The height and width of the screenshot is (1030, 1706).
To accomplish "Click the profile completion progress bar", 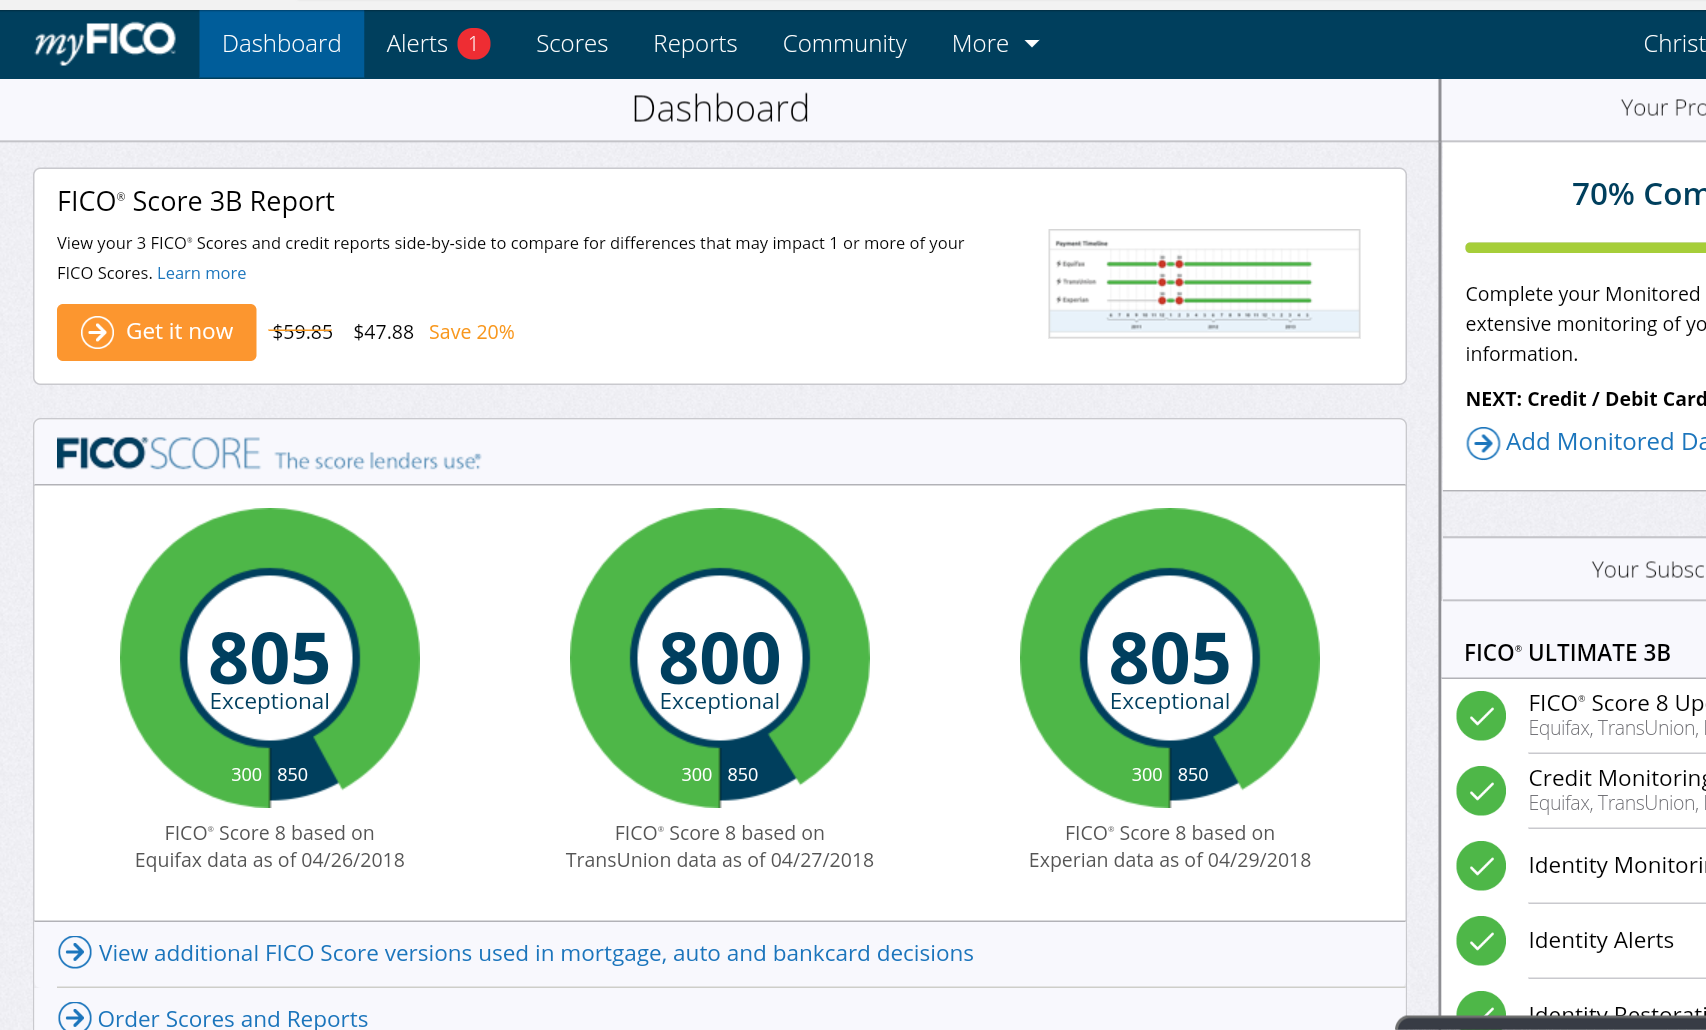I will tap(1585, 247).
